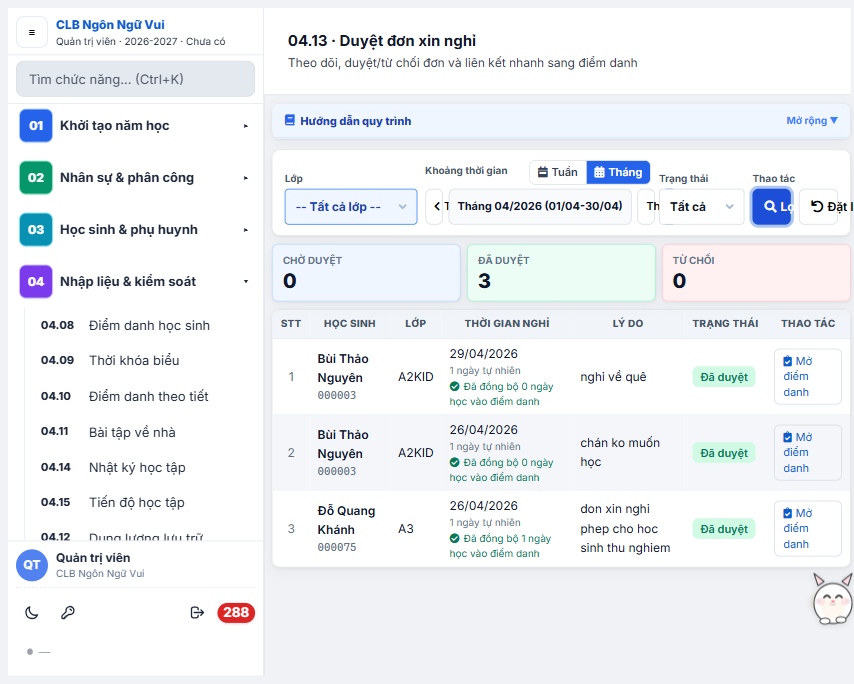Viewport: 854px width, 684px height.
Task: Select 04.11 Bài tập về nhà
Action: [141, 432]
